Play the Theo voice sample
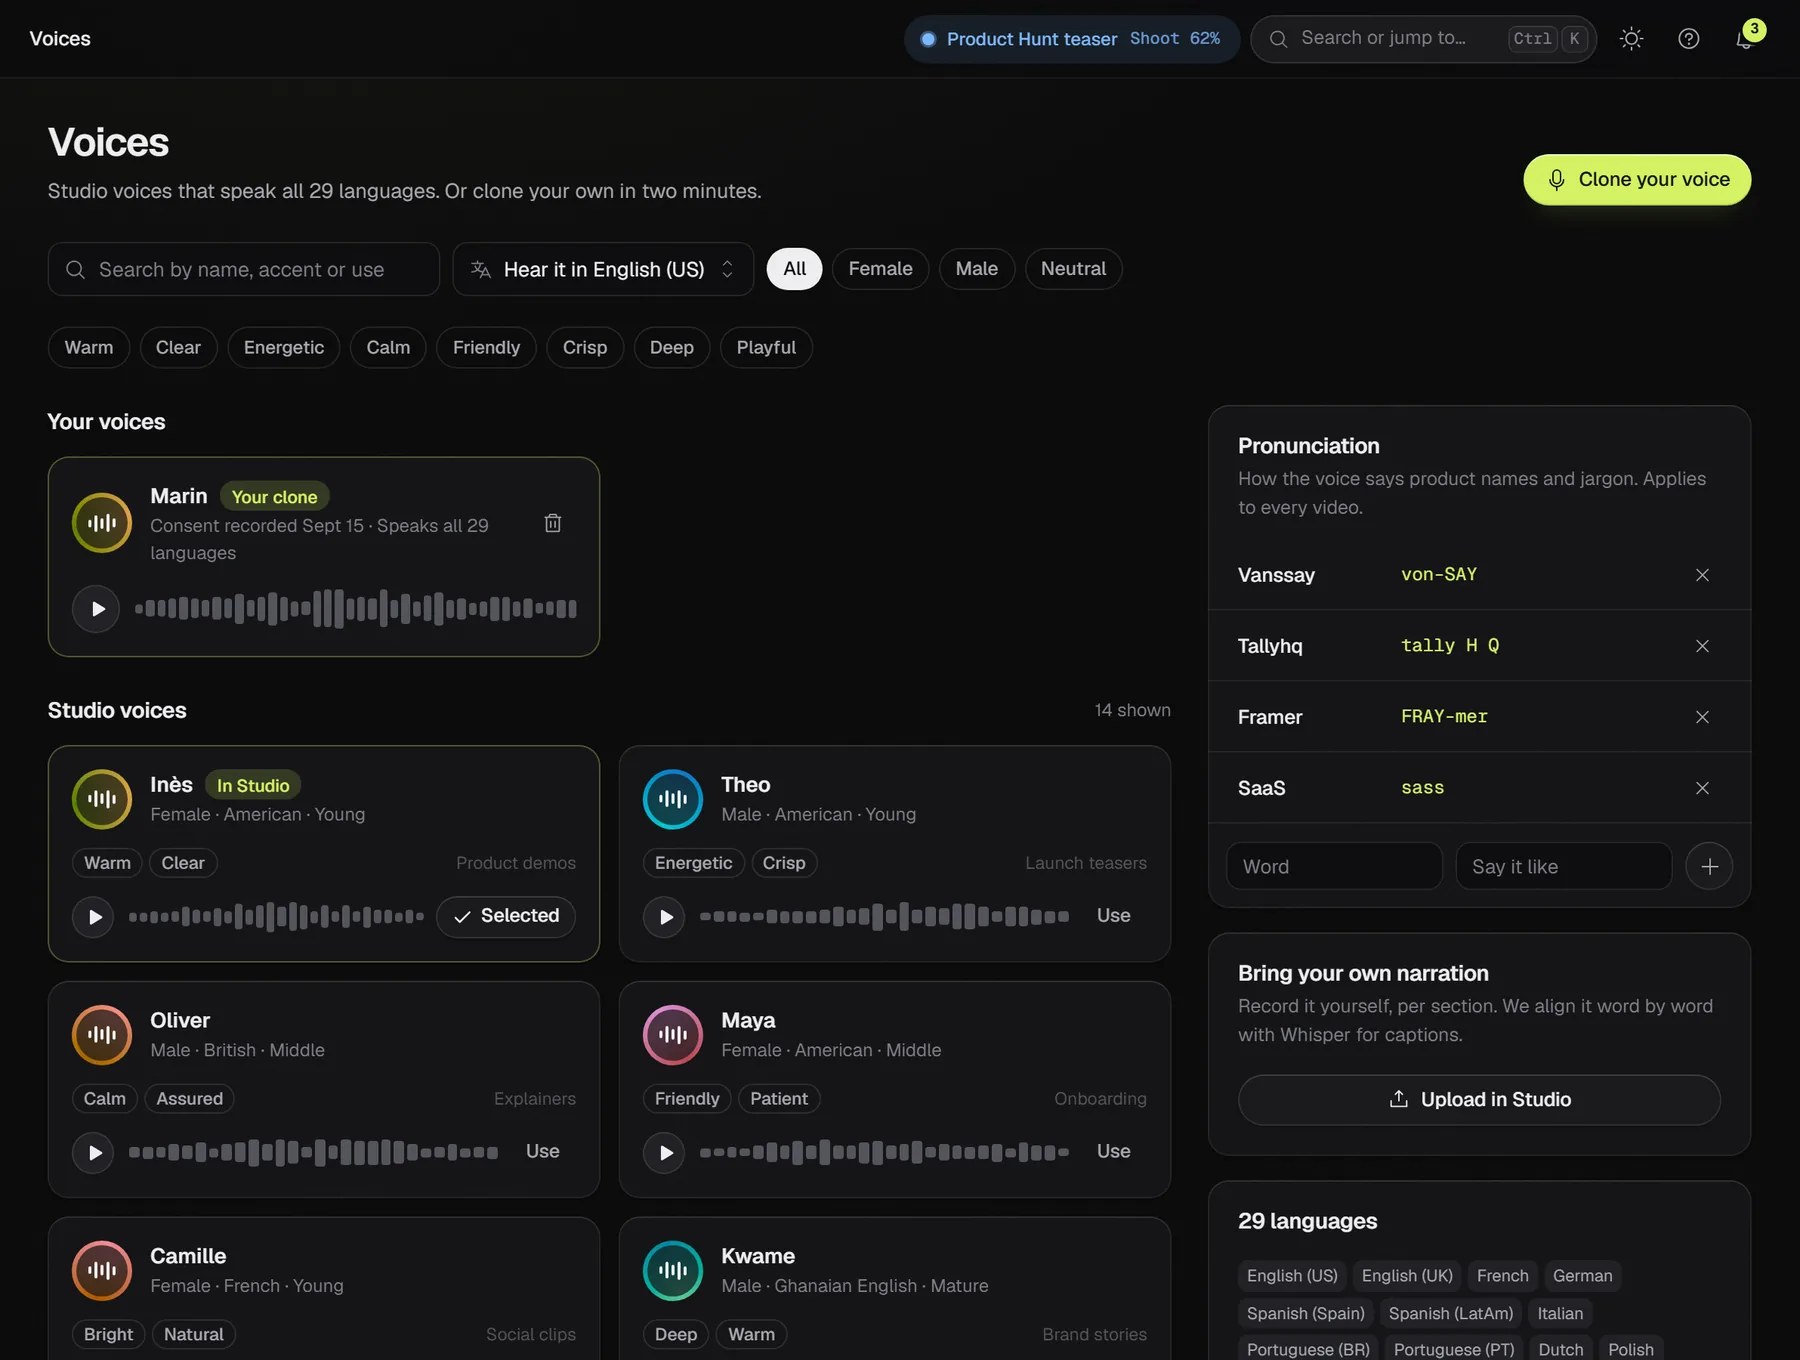 (x=664, y=916)
